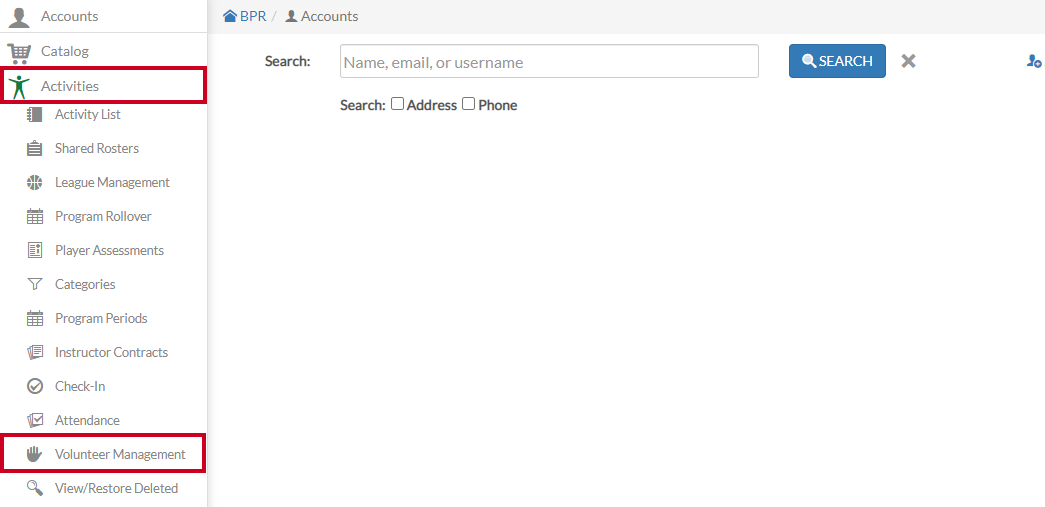Collapse the Activities sidebar section
The width and height of the screenshot is (1045, 507).
103,86
